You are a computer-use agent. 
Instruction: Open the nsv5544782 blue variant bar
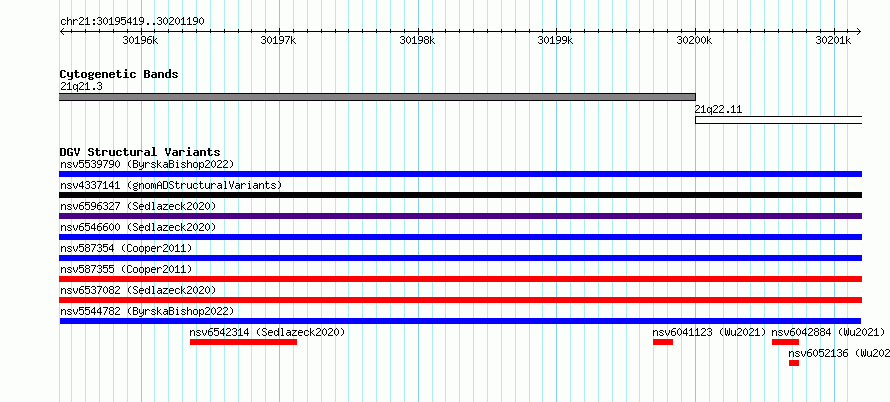(x=460, y=321)
